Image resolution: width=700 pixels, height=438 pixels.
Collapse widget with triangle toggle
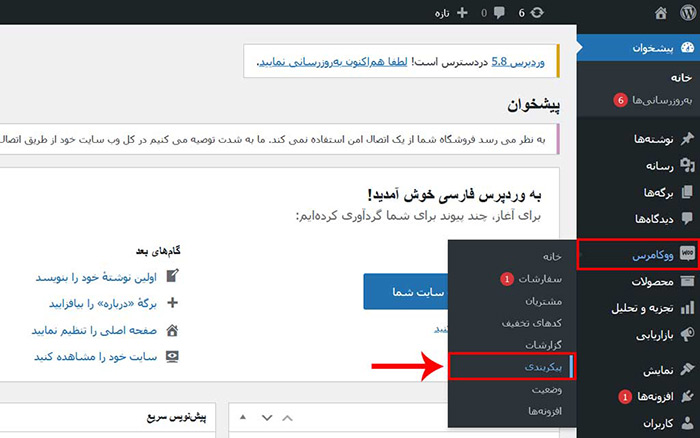coord(243,417)
